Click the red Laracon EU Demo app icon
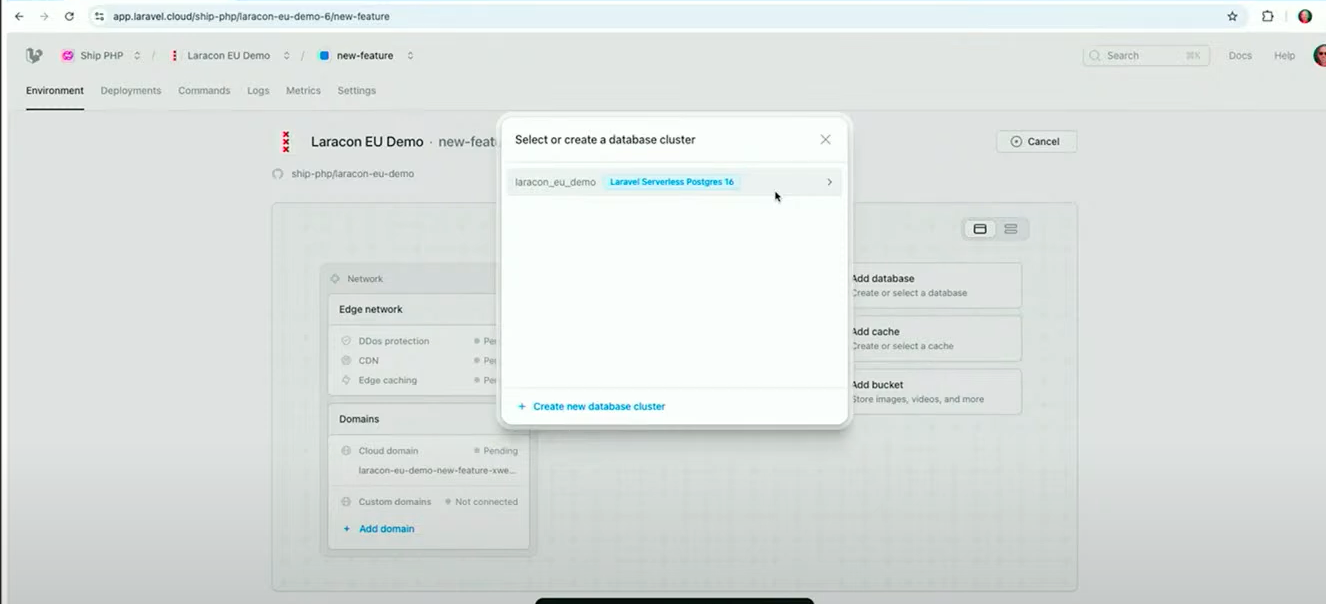The image size is (1326, 604). pyautogui.click(x=286, y=142)
